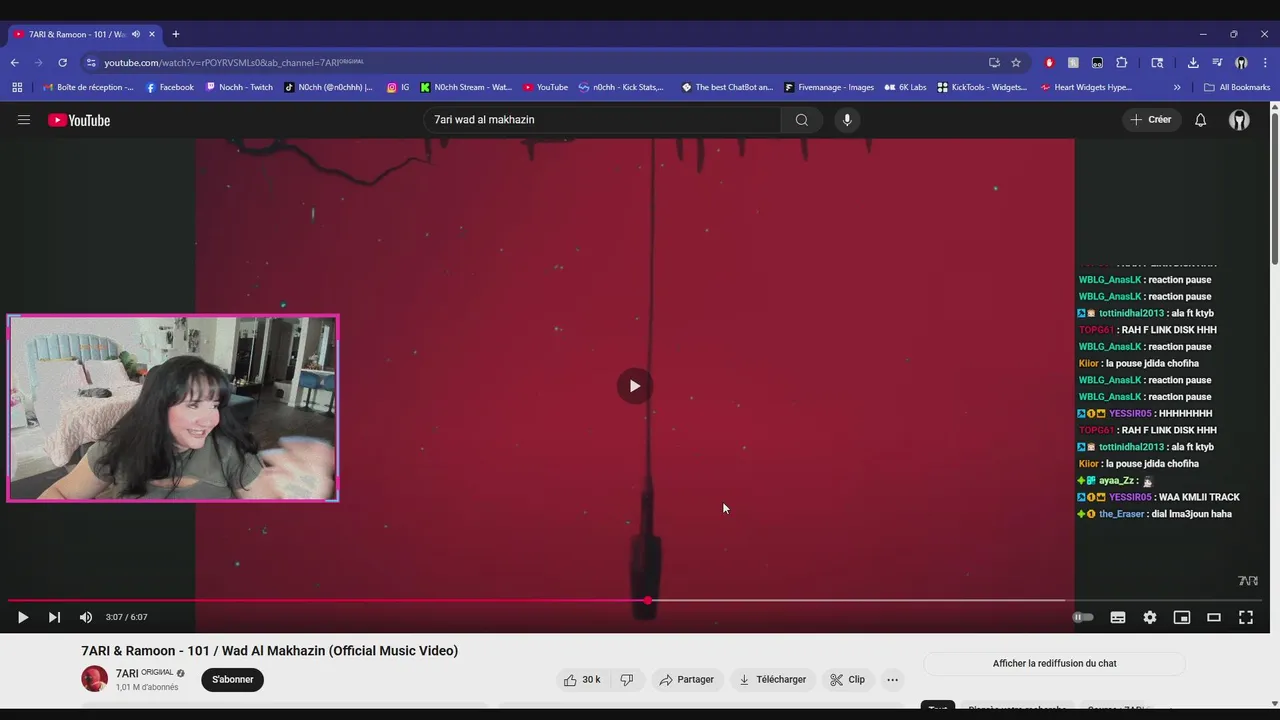The height and width of the screenshot is (720, 1280).
Task: Toggle subtitles on the player
Action: [1118, 618]
